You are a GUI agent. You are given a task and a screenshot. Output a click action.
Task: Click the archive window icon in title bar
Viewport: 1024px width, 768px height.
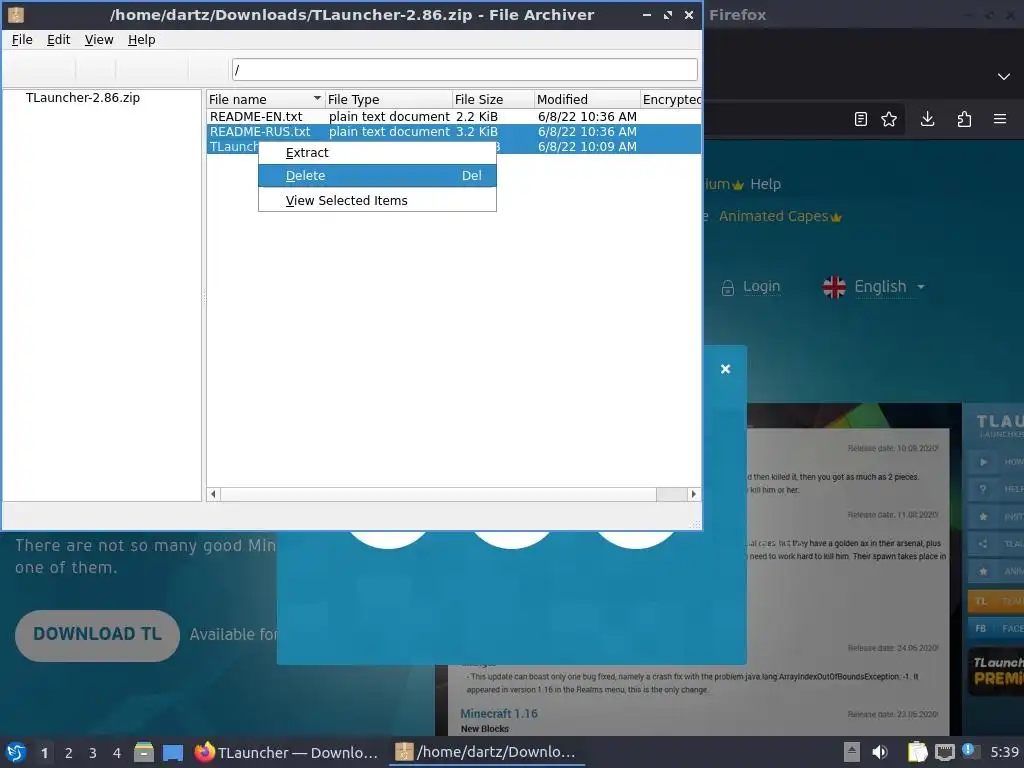click(x=16, y=14)
